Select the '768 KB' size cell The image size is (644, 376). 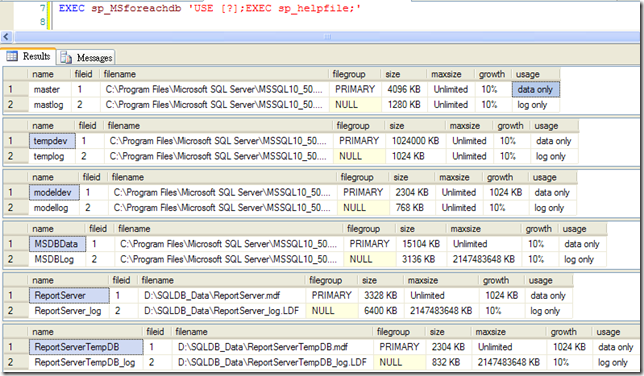[x=412, y=208]
